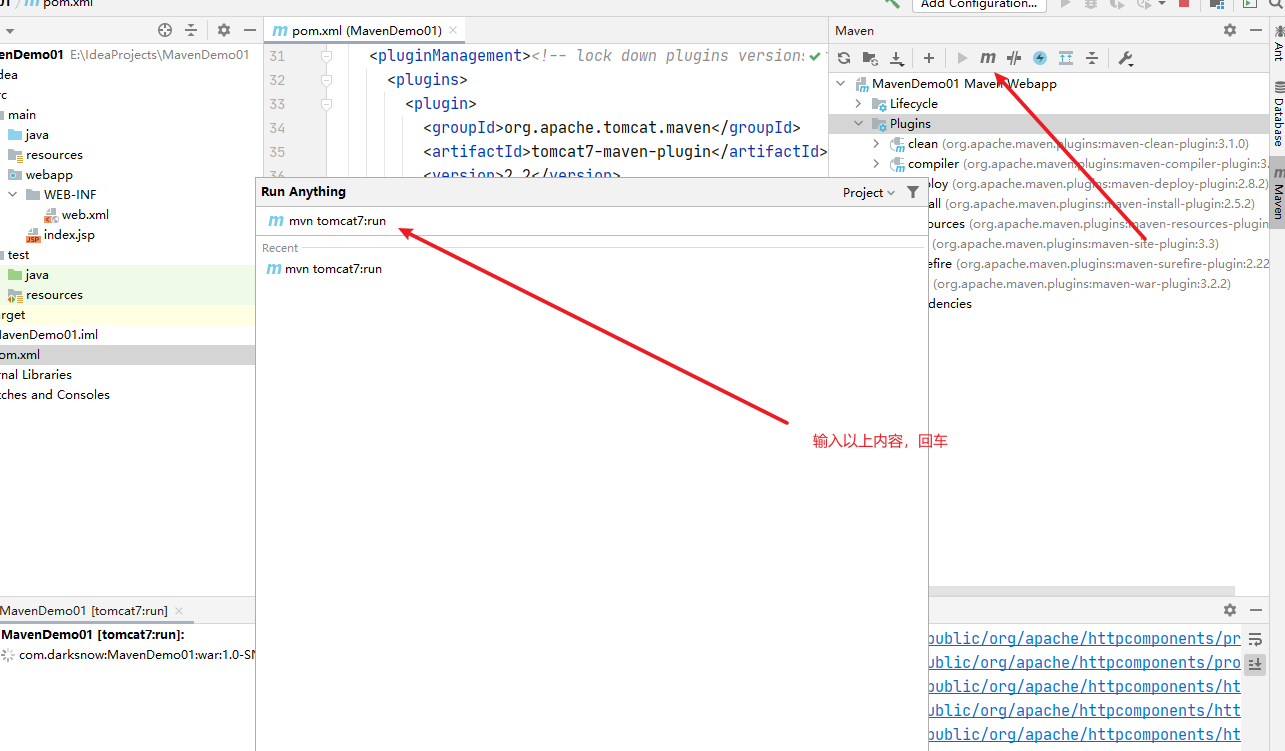
Task: Click the green inspection checkmark in the editor
Action: pos(816,56)
